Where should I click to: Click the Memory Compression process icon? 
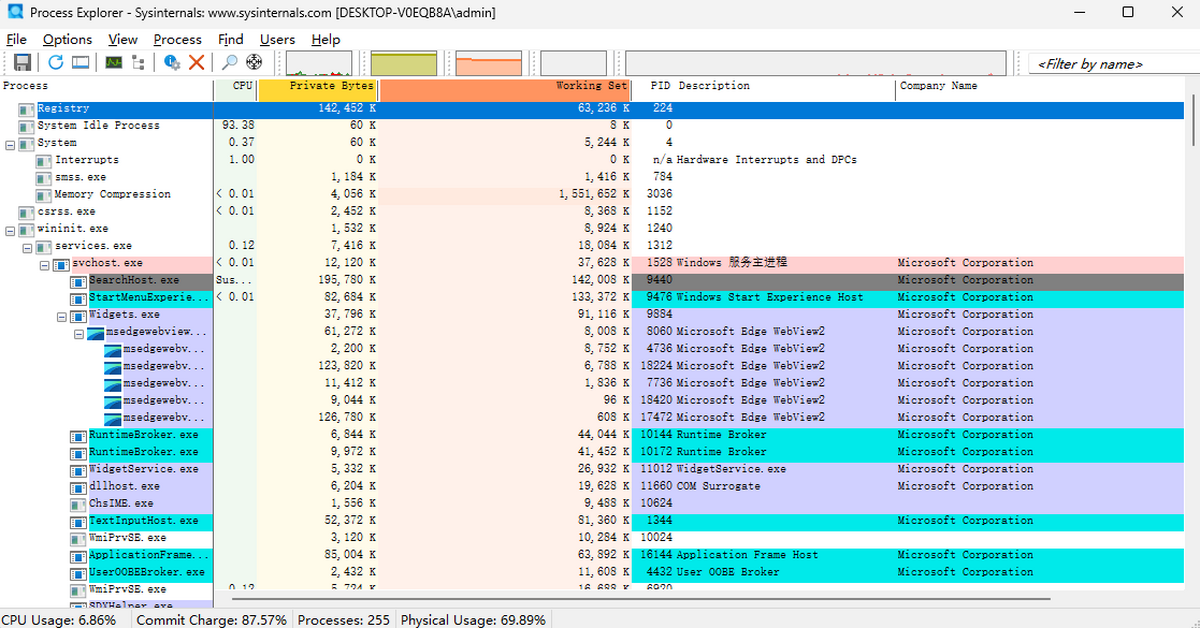pyautogui.click(x=44, y=195)
